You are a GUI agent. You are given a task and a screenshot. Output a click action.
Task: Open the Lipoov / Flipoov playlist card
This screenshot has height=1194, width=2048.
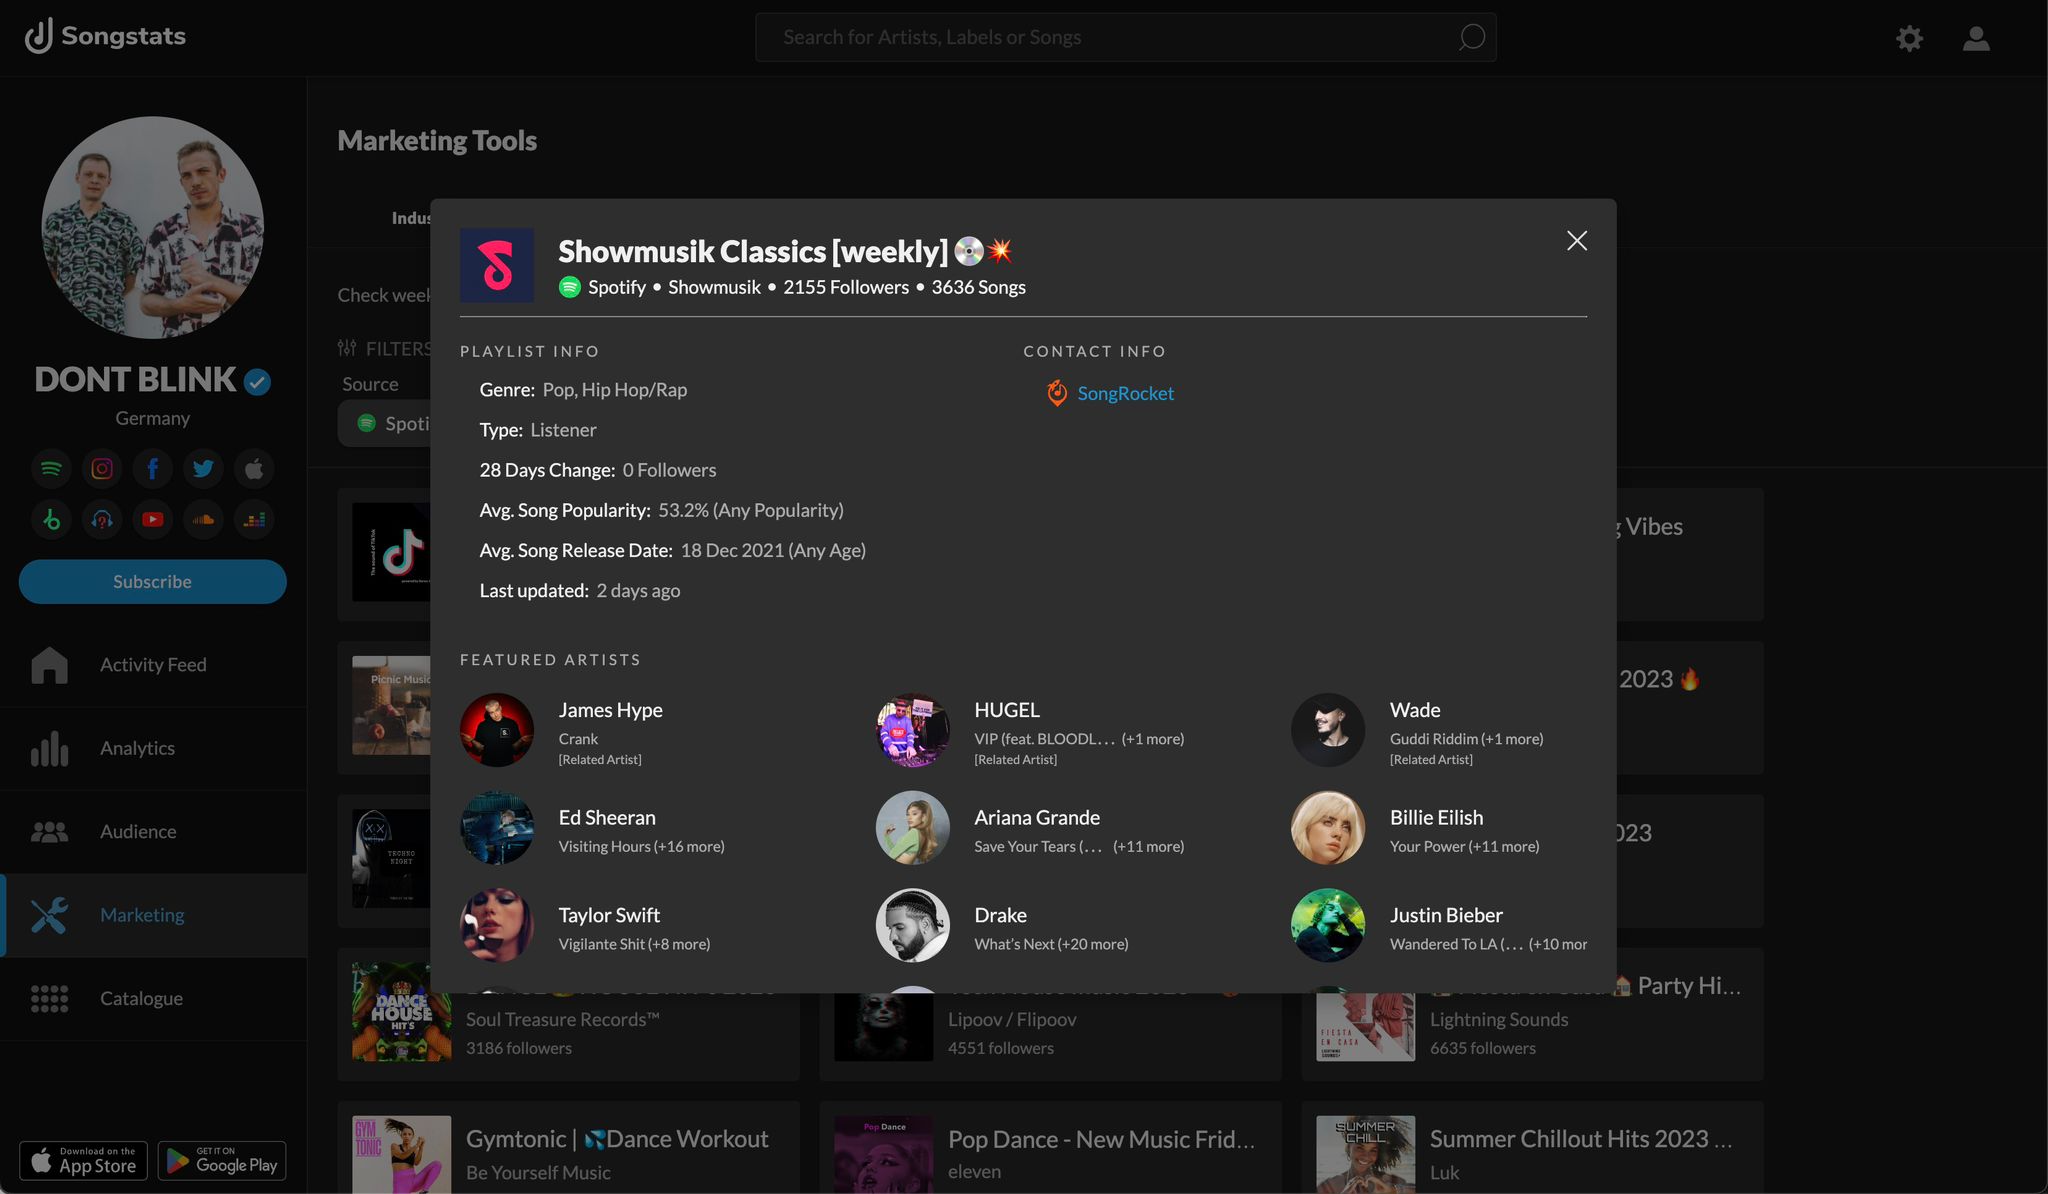(1050, 1037)
